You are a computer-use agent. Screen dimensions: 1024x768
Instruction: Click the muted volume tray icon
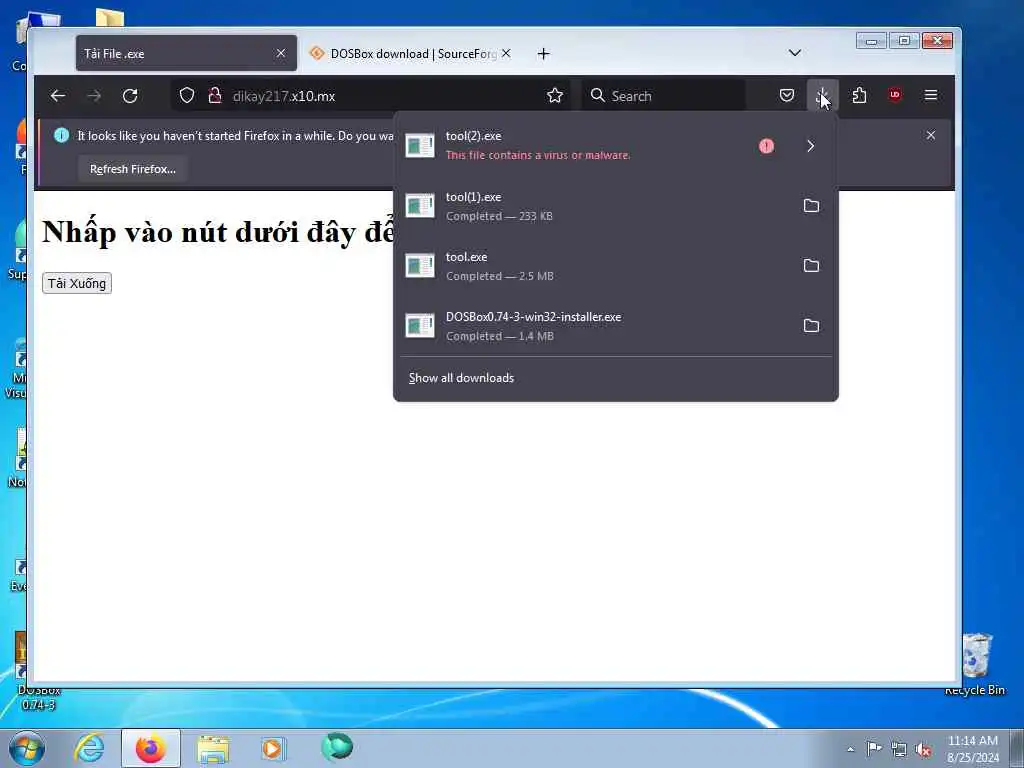click(923, 750)
